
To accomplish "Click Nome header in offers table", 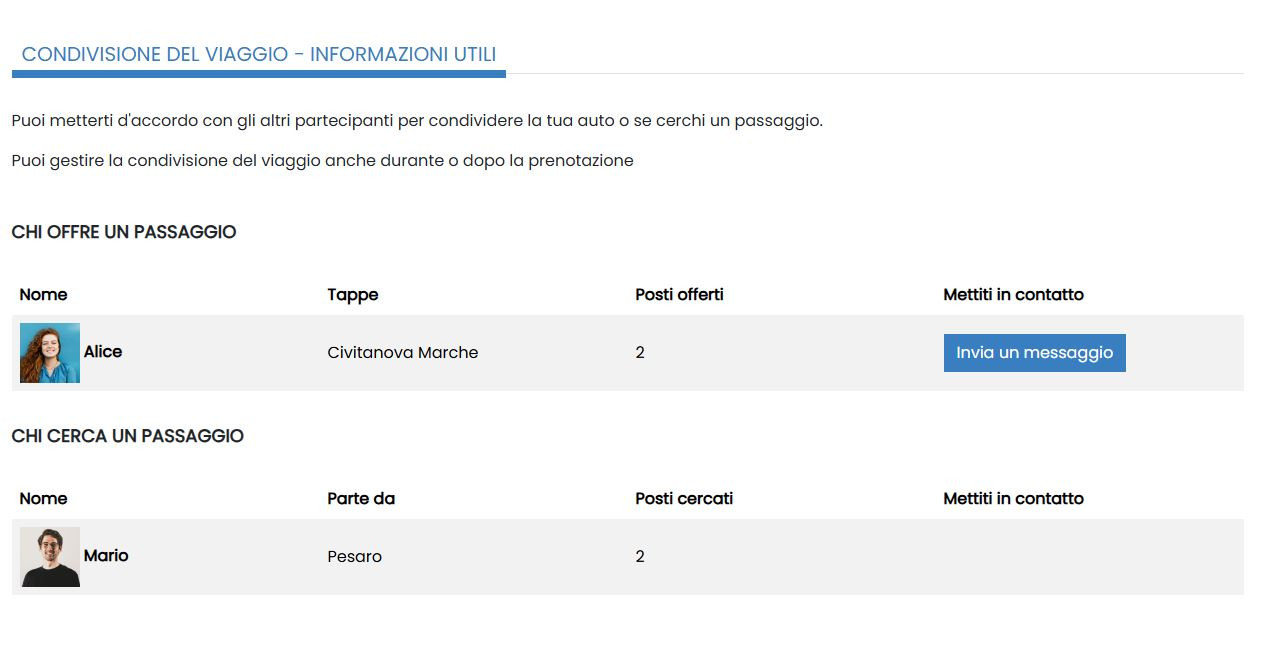I will (44, 295).
